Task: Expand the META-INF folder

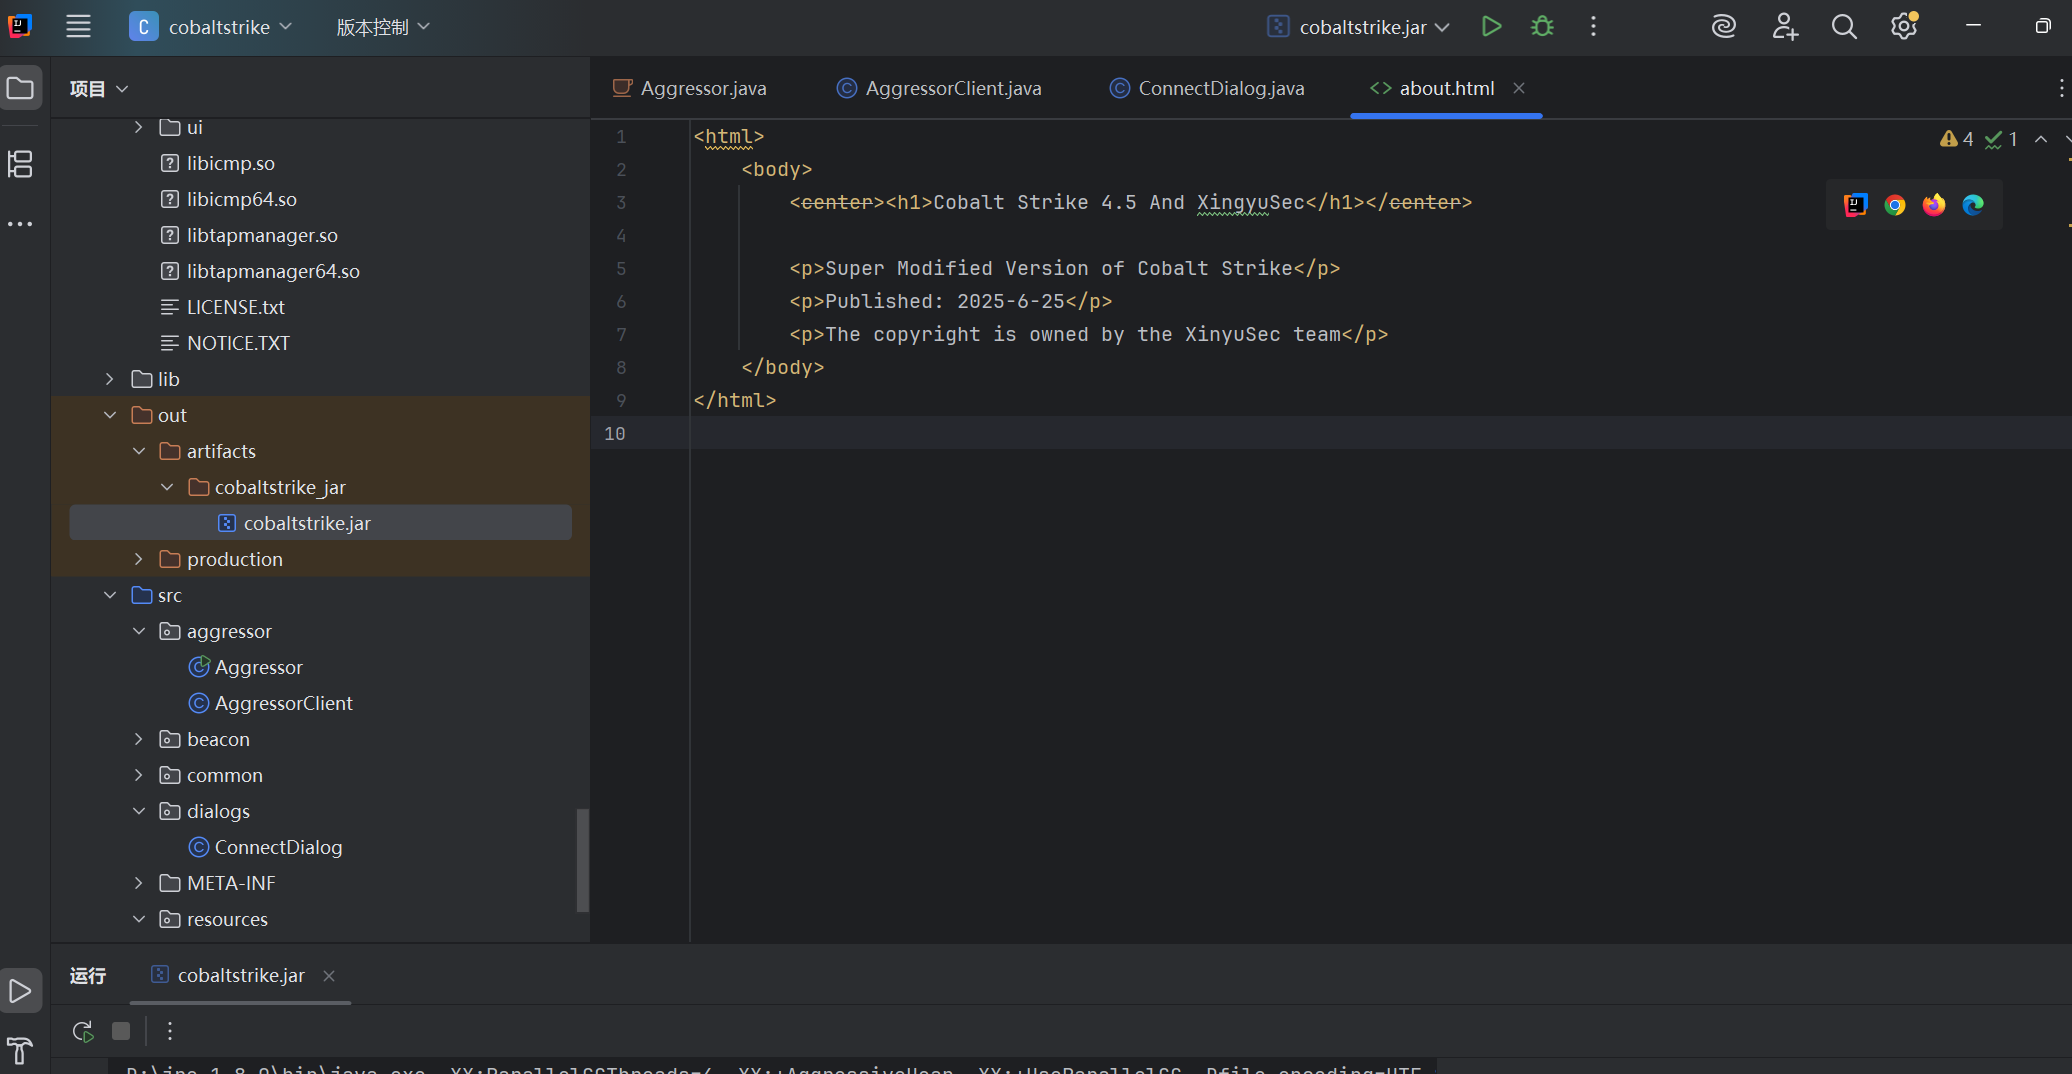Action: pyautogui.click(x=138, y=883)
